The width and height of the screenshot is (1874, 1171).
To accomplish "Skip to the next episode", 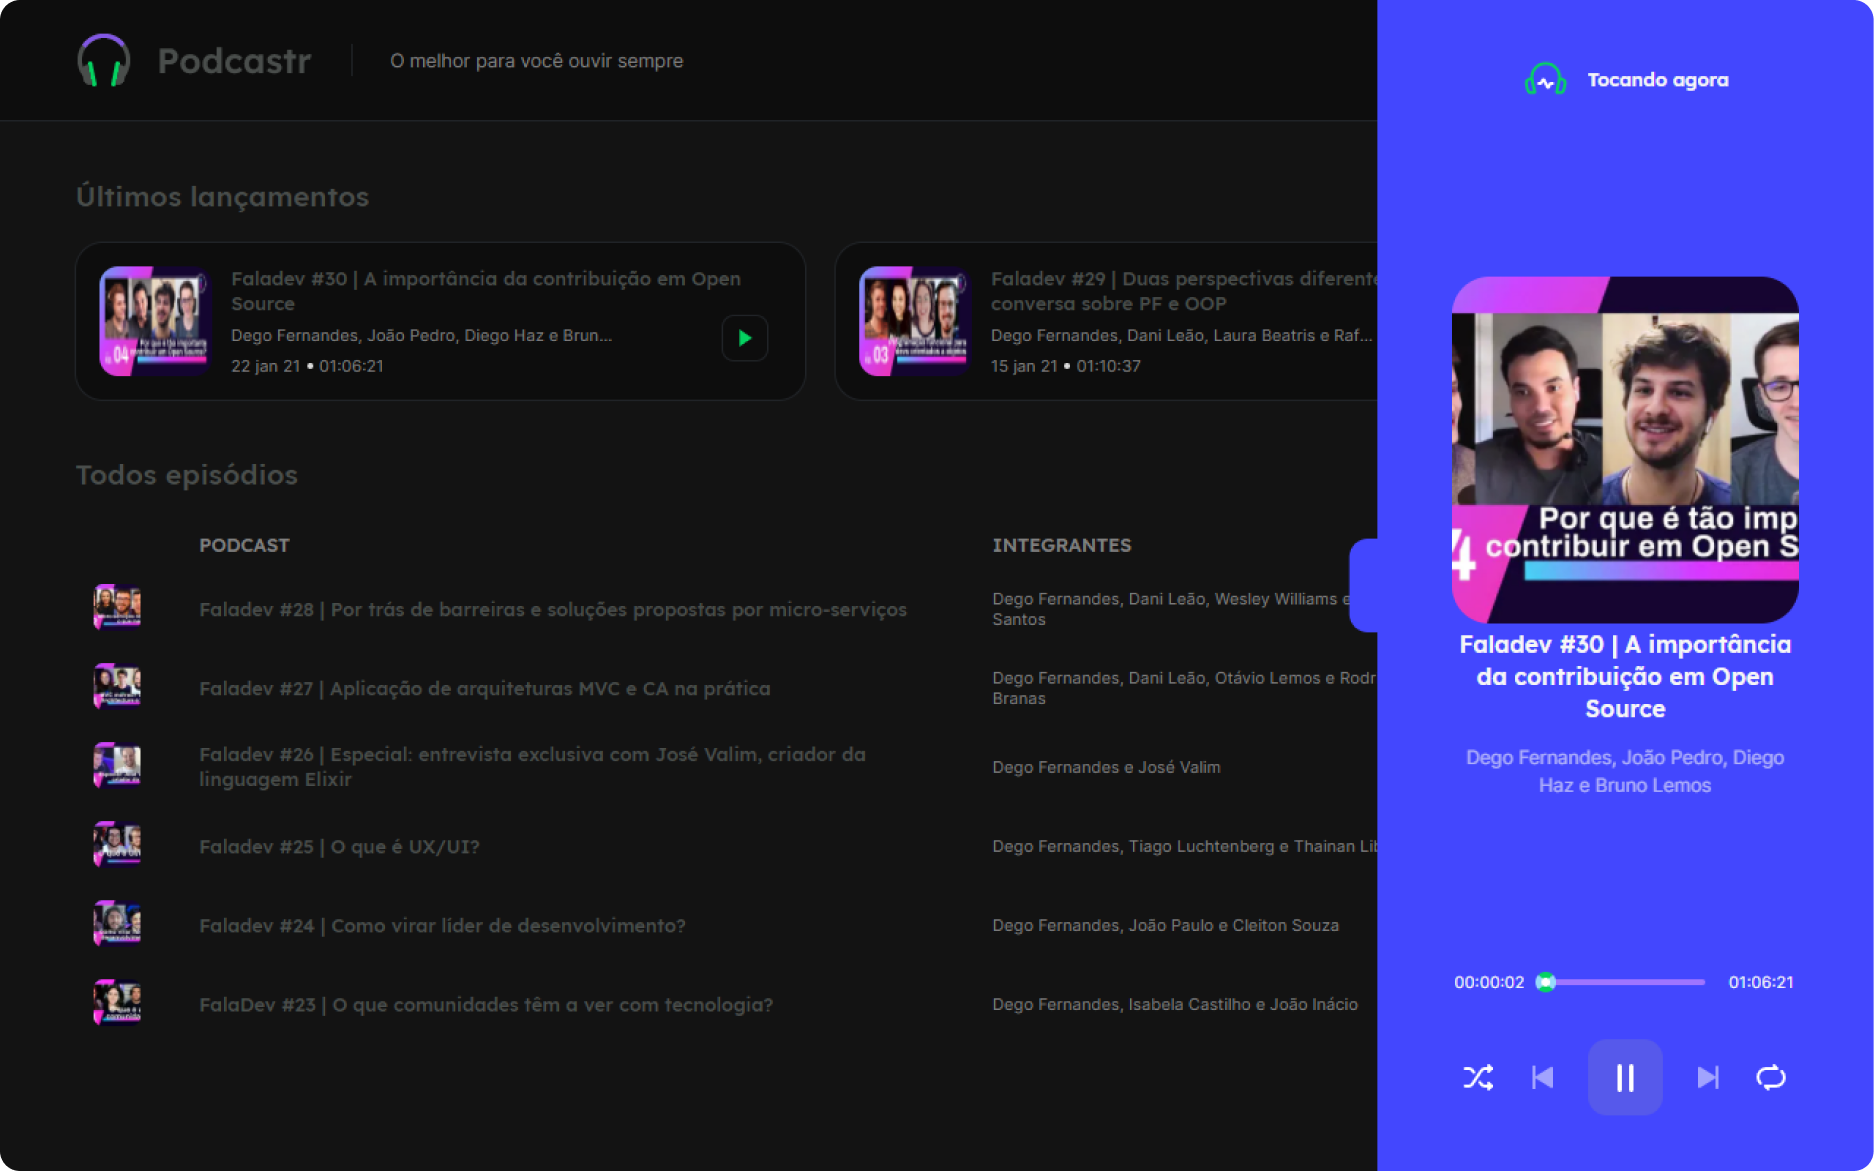I will 1709,1077.
